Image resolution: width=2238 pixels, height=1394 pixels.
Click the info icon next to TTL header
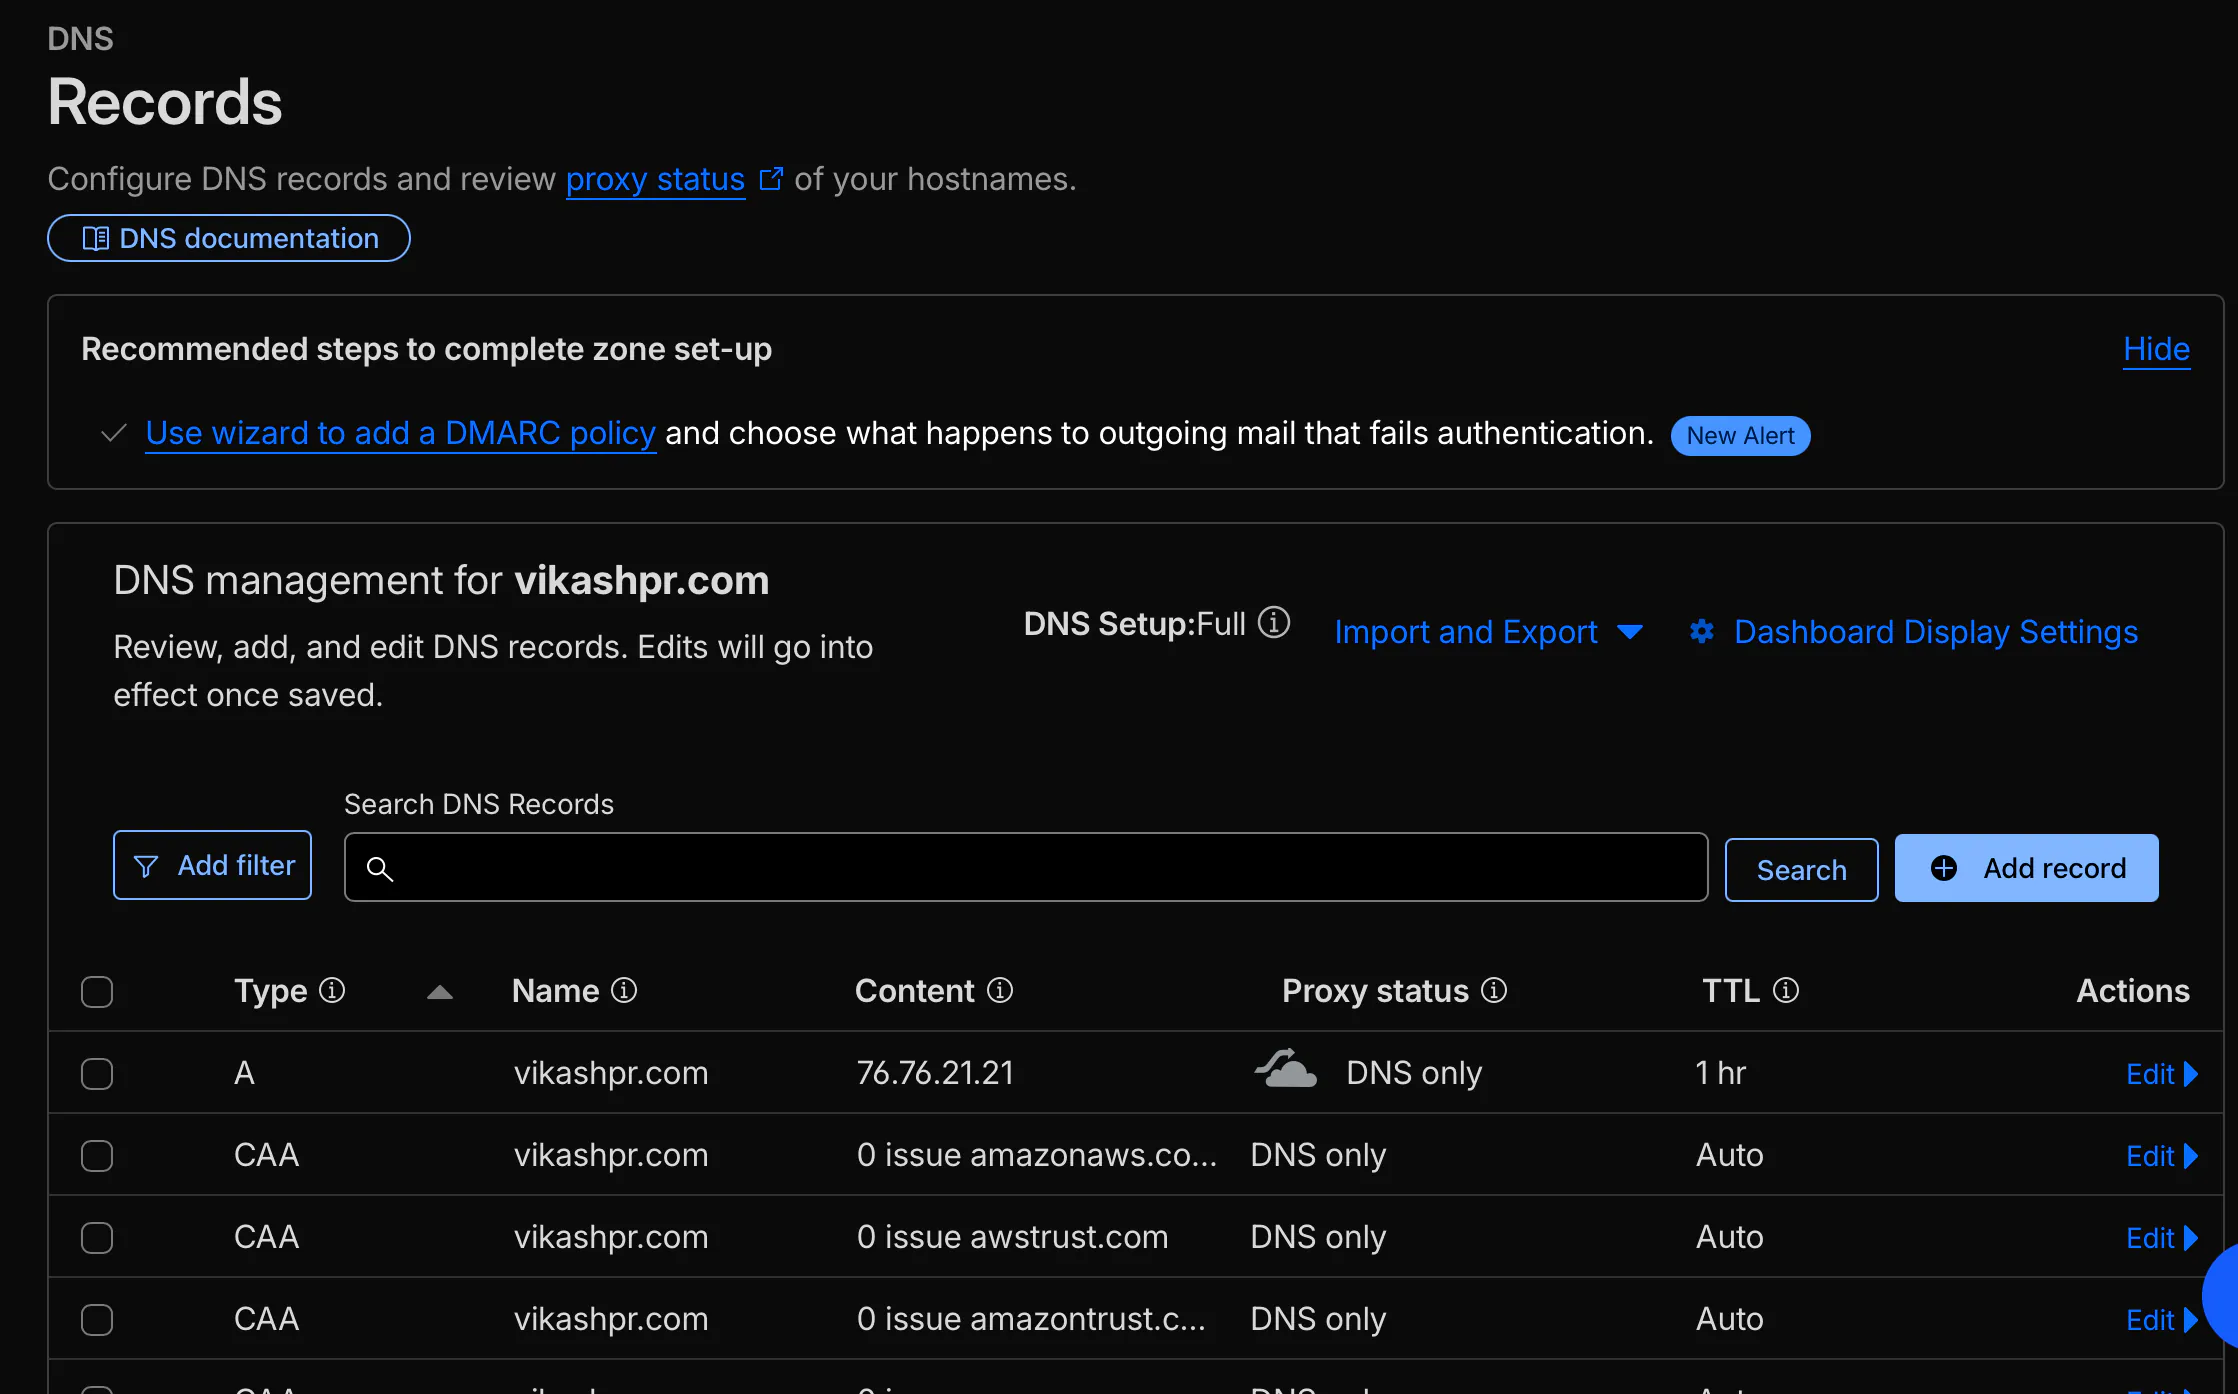1787,991
